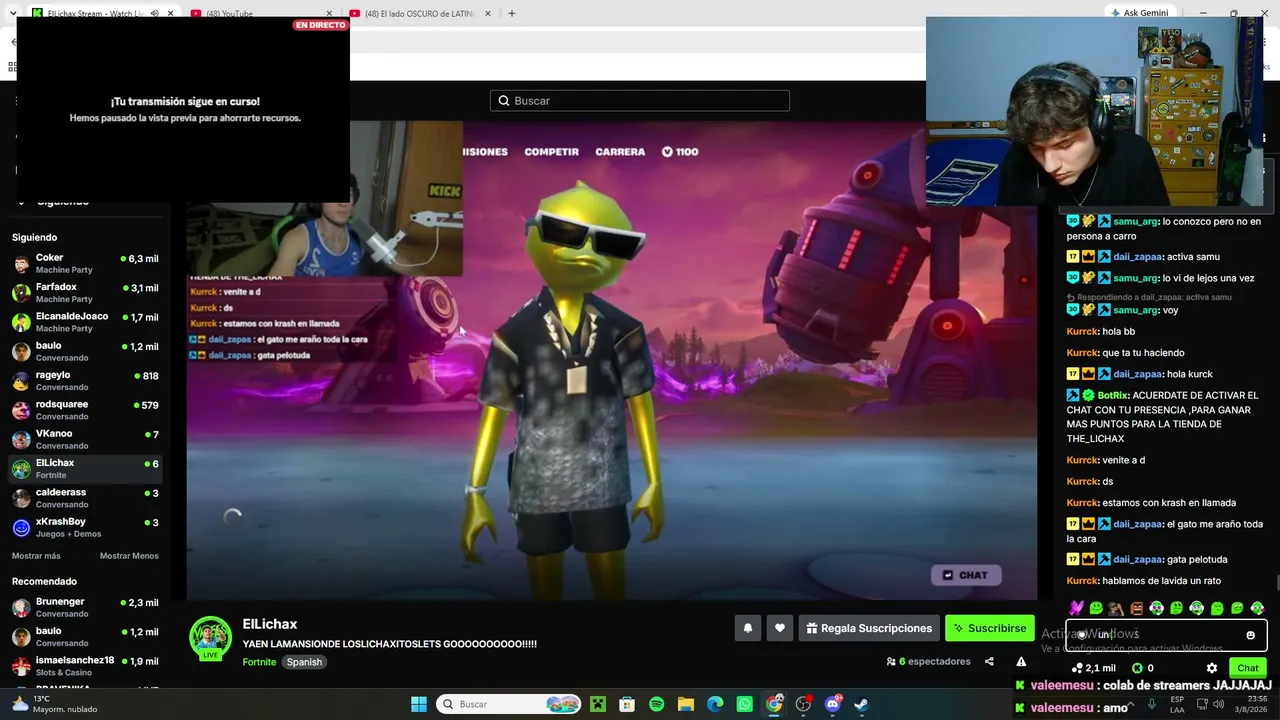Viewport: 1280px width, 720px height.
Task: Close the (48) YouTube tab
Action: [x=329, y=13]
